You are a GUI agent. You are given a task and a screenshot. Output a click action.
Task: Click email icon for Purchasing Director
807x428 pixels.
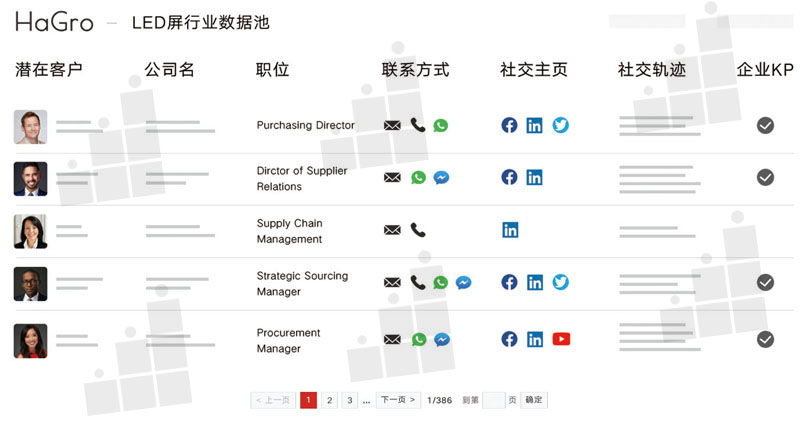392,126
